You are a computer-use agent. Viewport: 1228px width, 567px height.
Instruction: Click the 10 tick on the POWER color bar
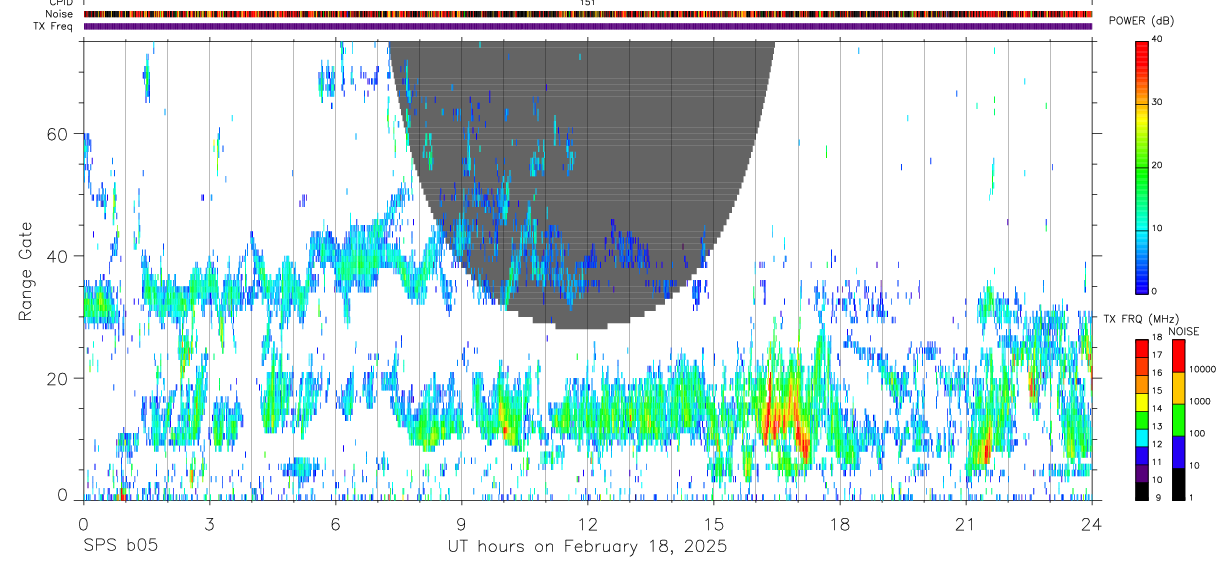coord(1157,228)
